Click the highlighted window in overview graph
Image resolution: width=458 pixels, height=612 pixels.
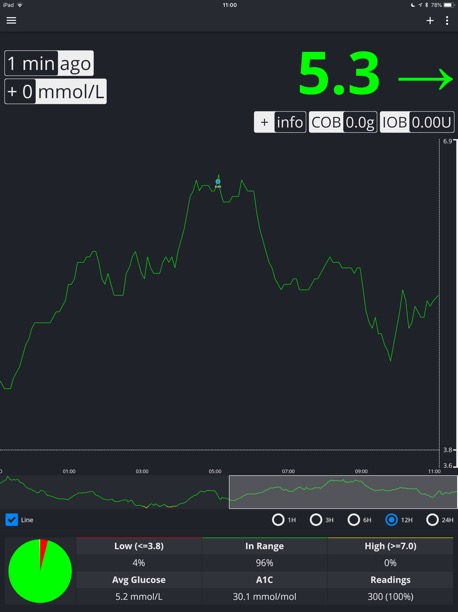(343, 492)
